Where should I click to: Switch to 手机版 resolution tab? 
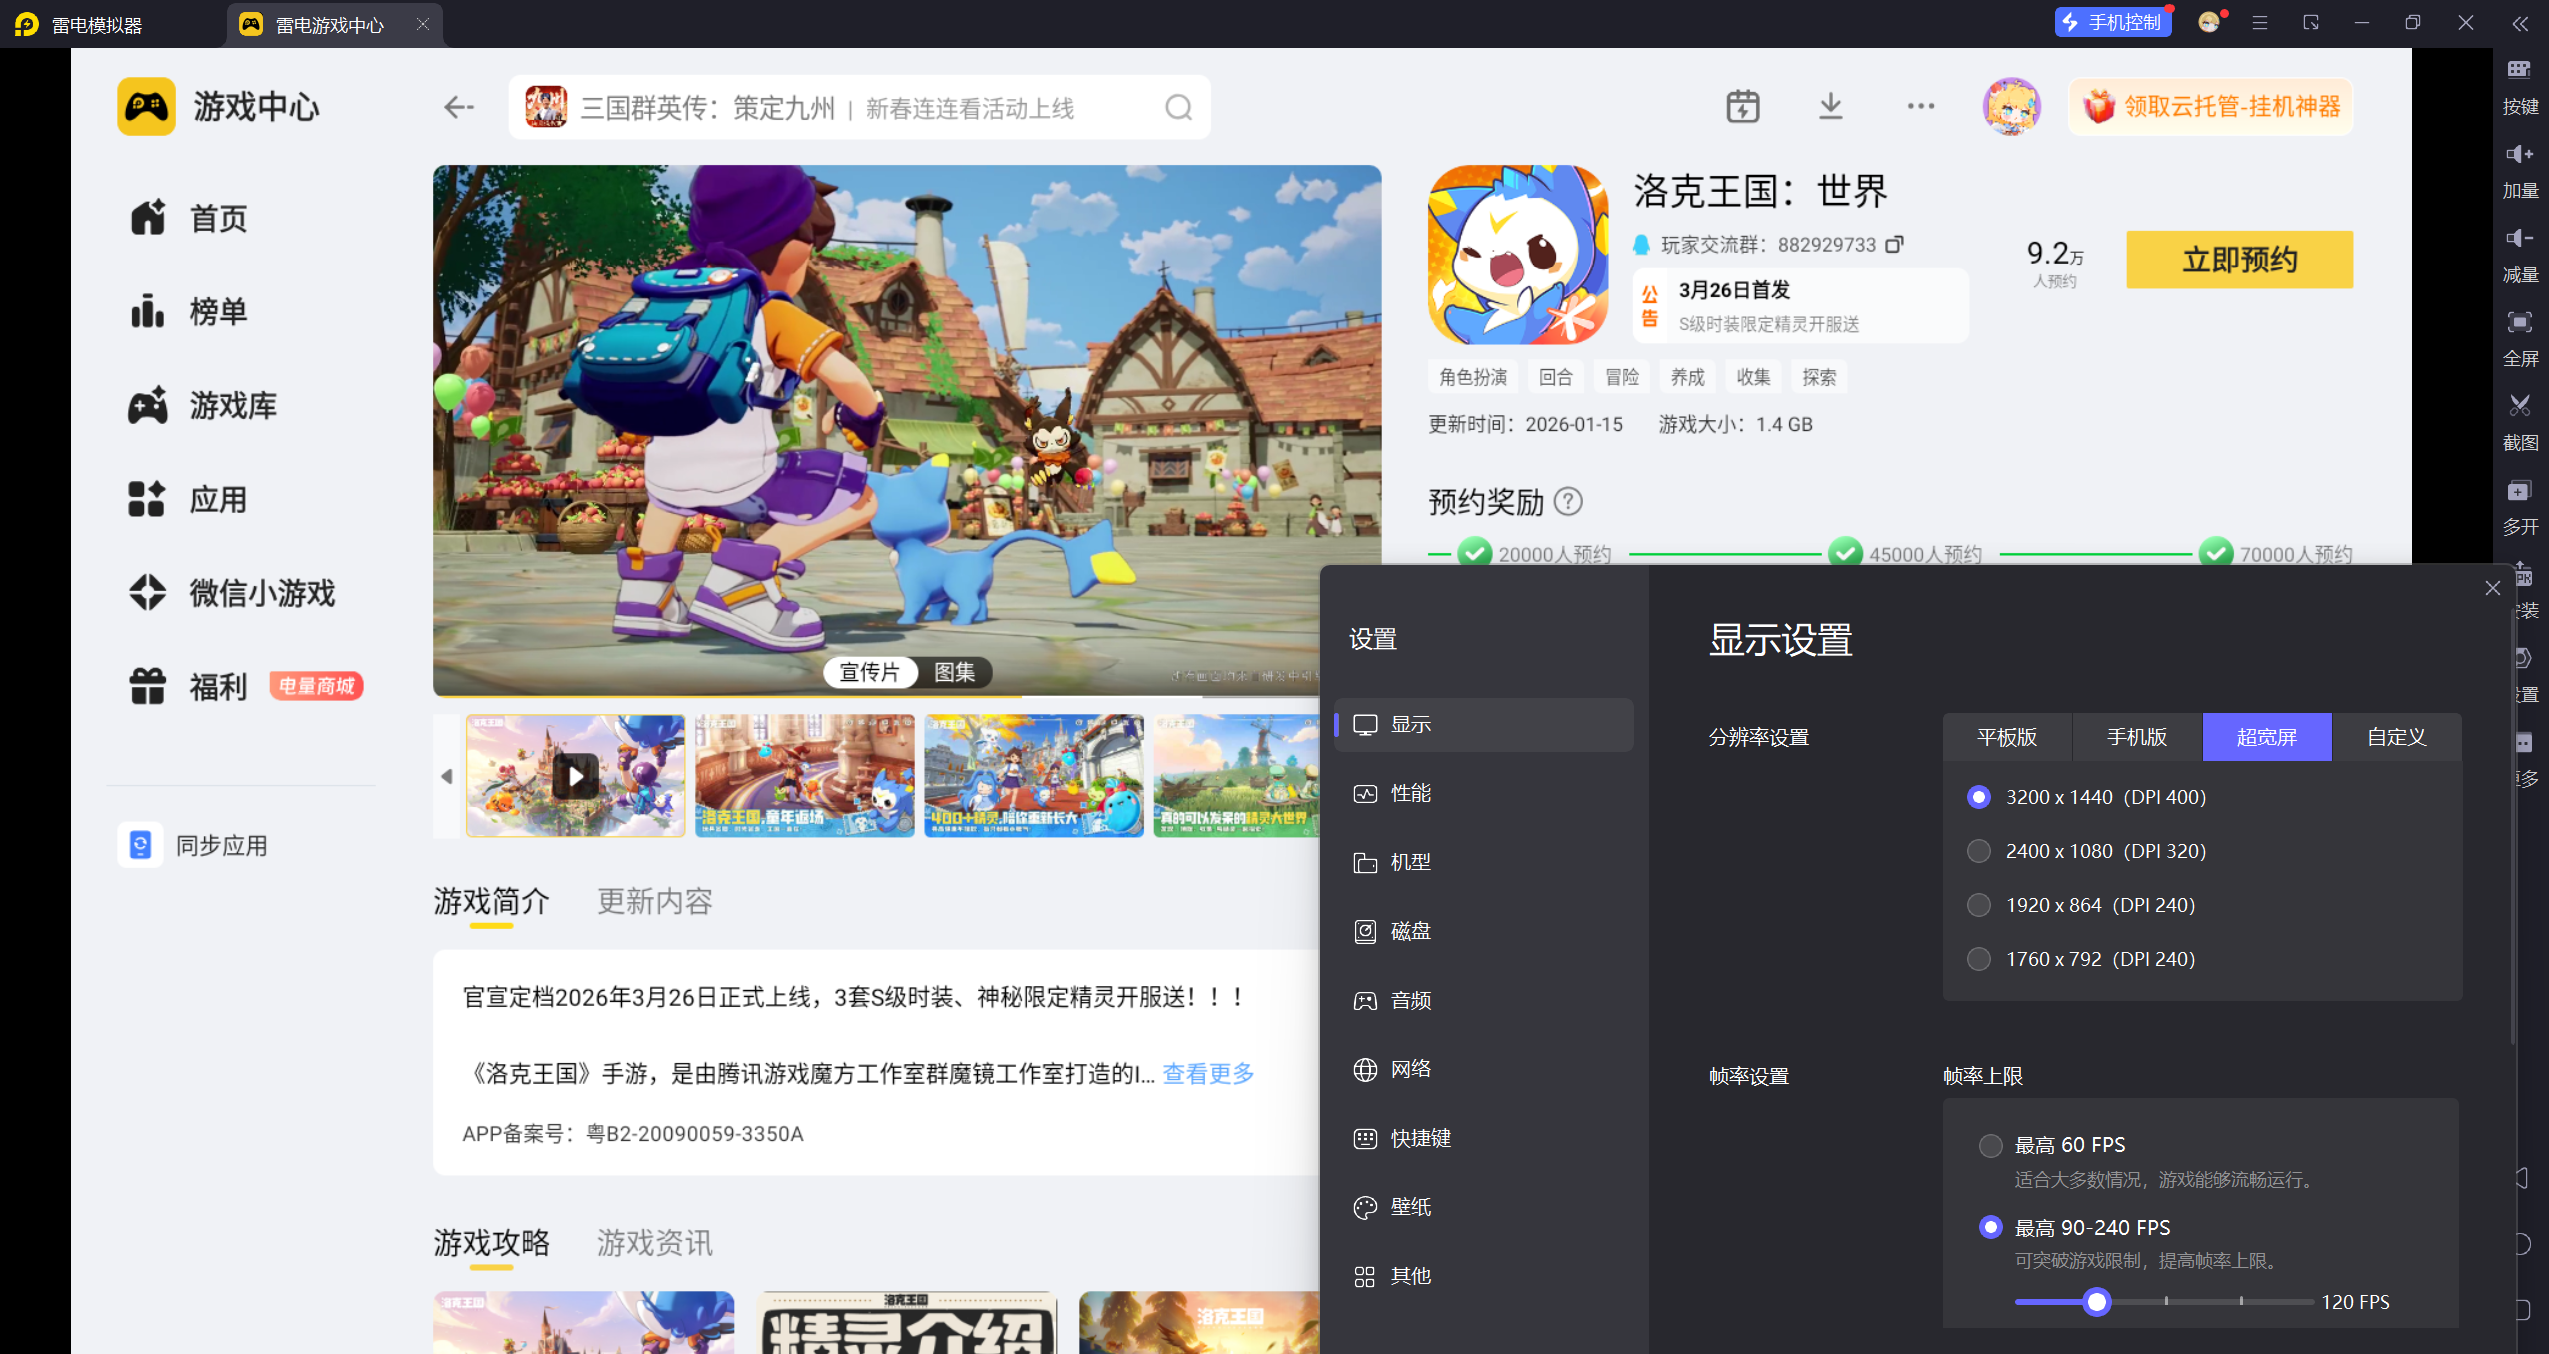[2136, 737]
